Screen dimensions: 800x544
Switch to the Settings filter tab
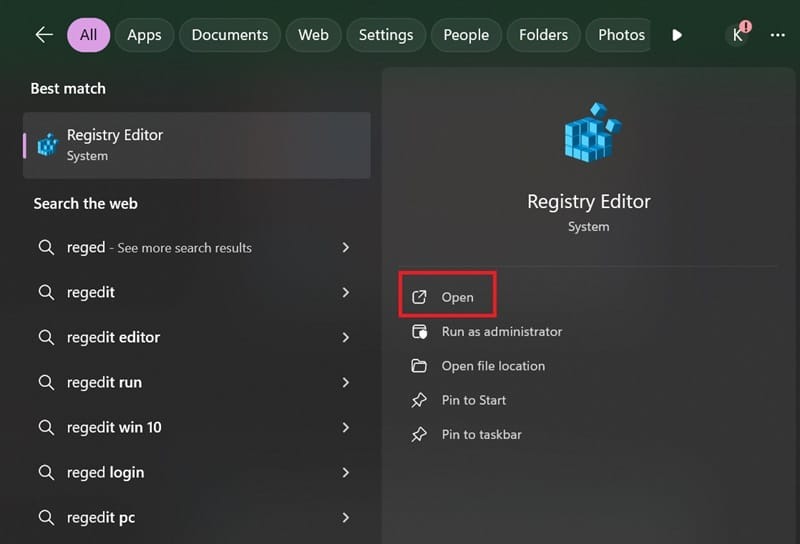pyautogui.click(x=386, y=35)
